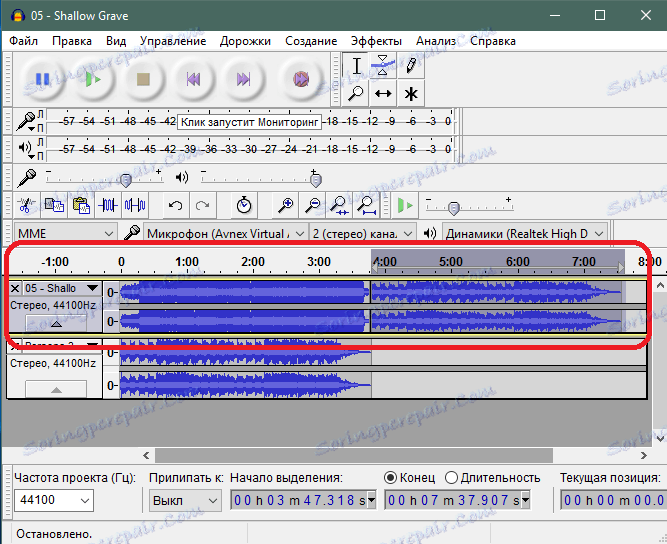The image size is (667, 544).
Task: Open the MME audio host dropdown
Action: click(65, 233)
